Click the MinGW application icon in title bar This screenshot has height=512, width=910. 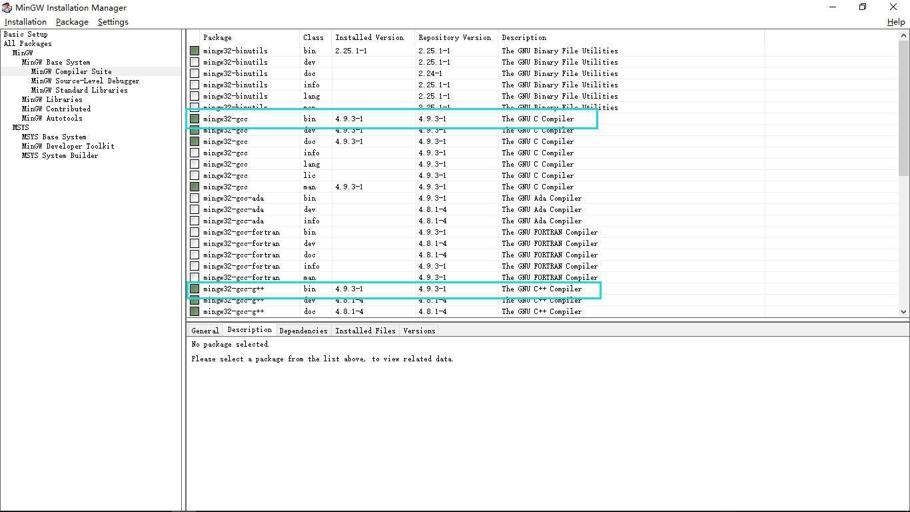[x=7, y=8]
